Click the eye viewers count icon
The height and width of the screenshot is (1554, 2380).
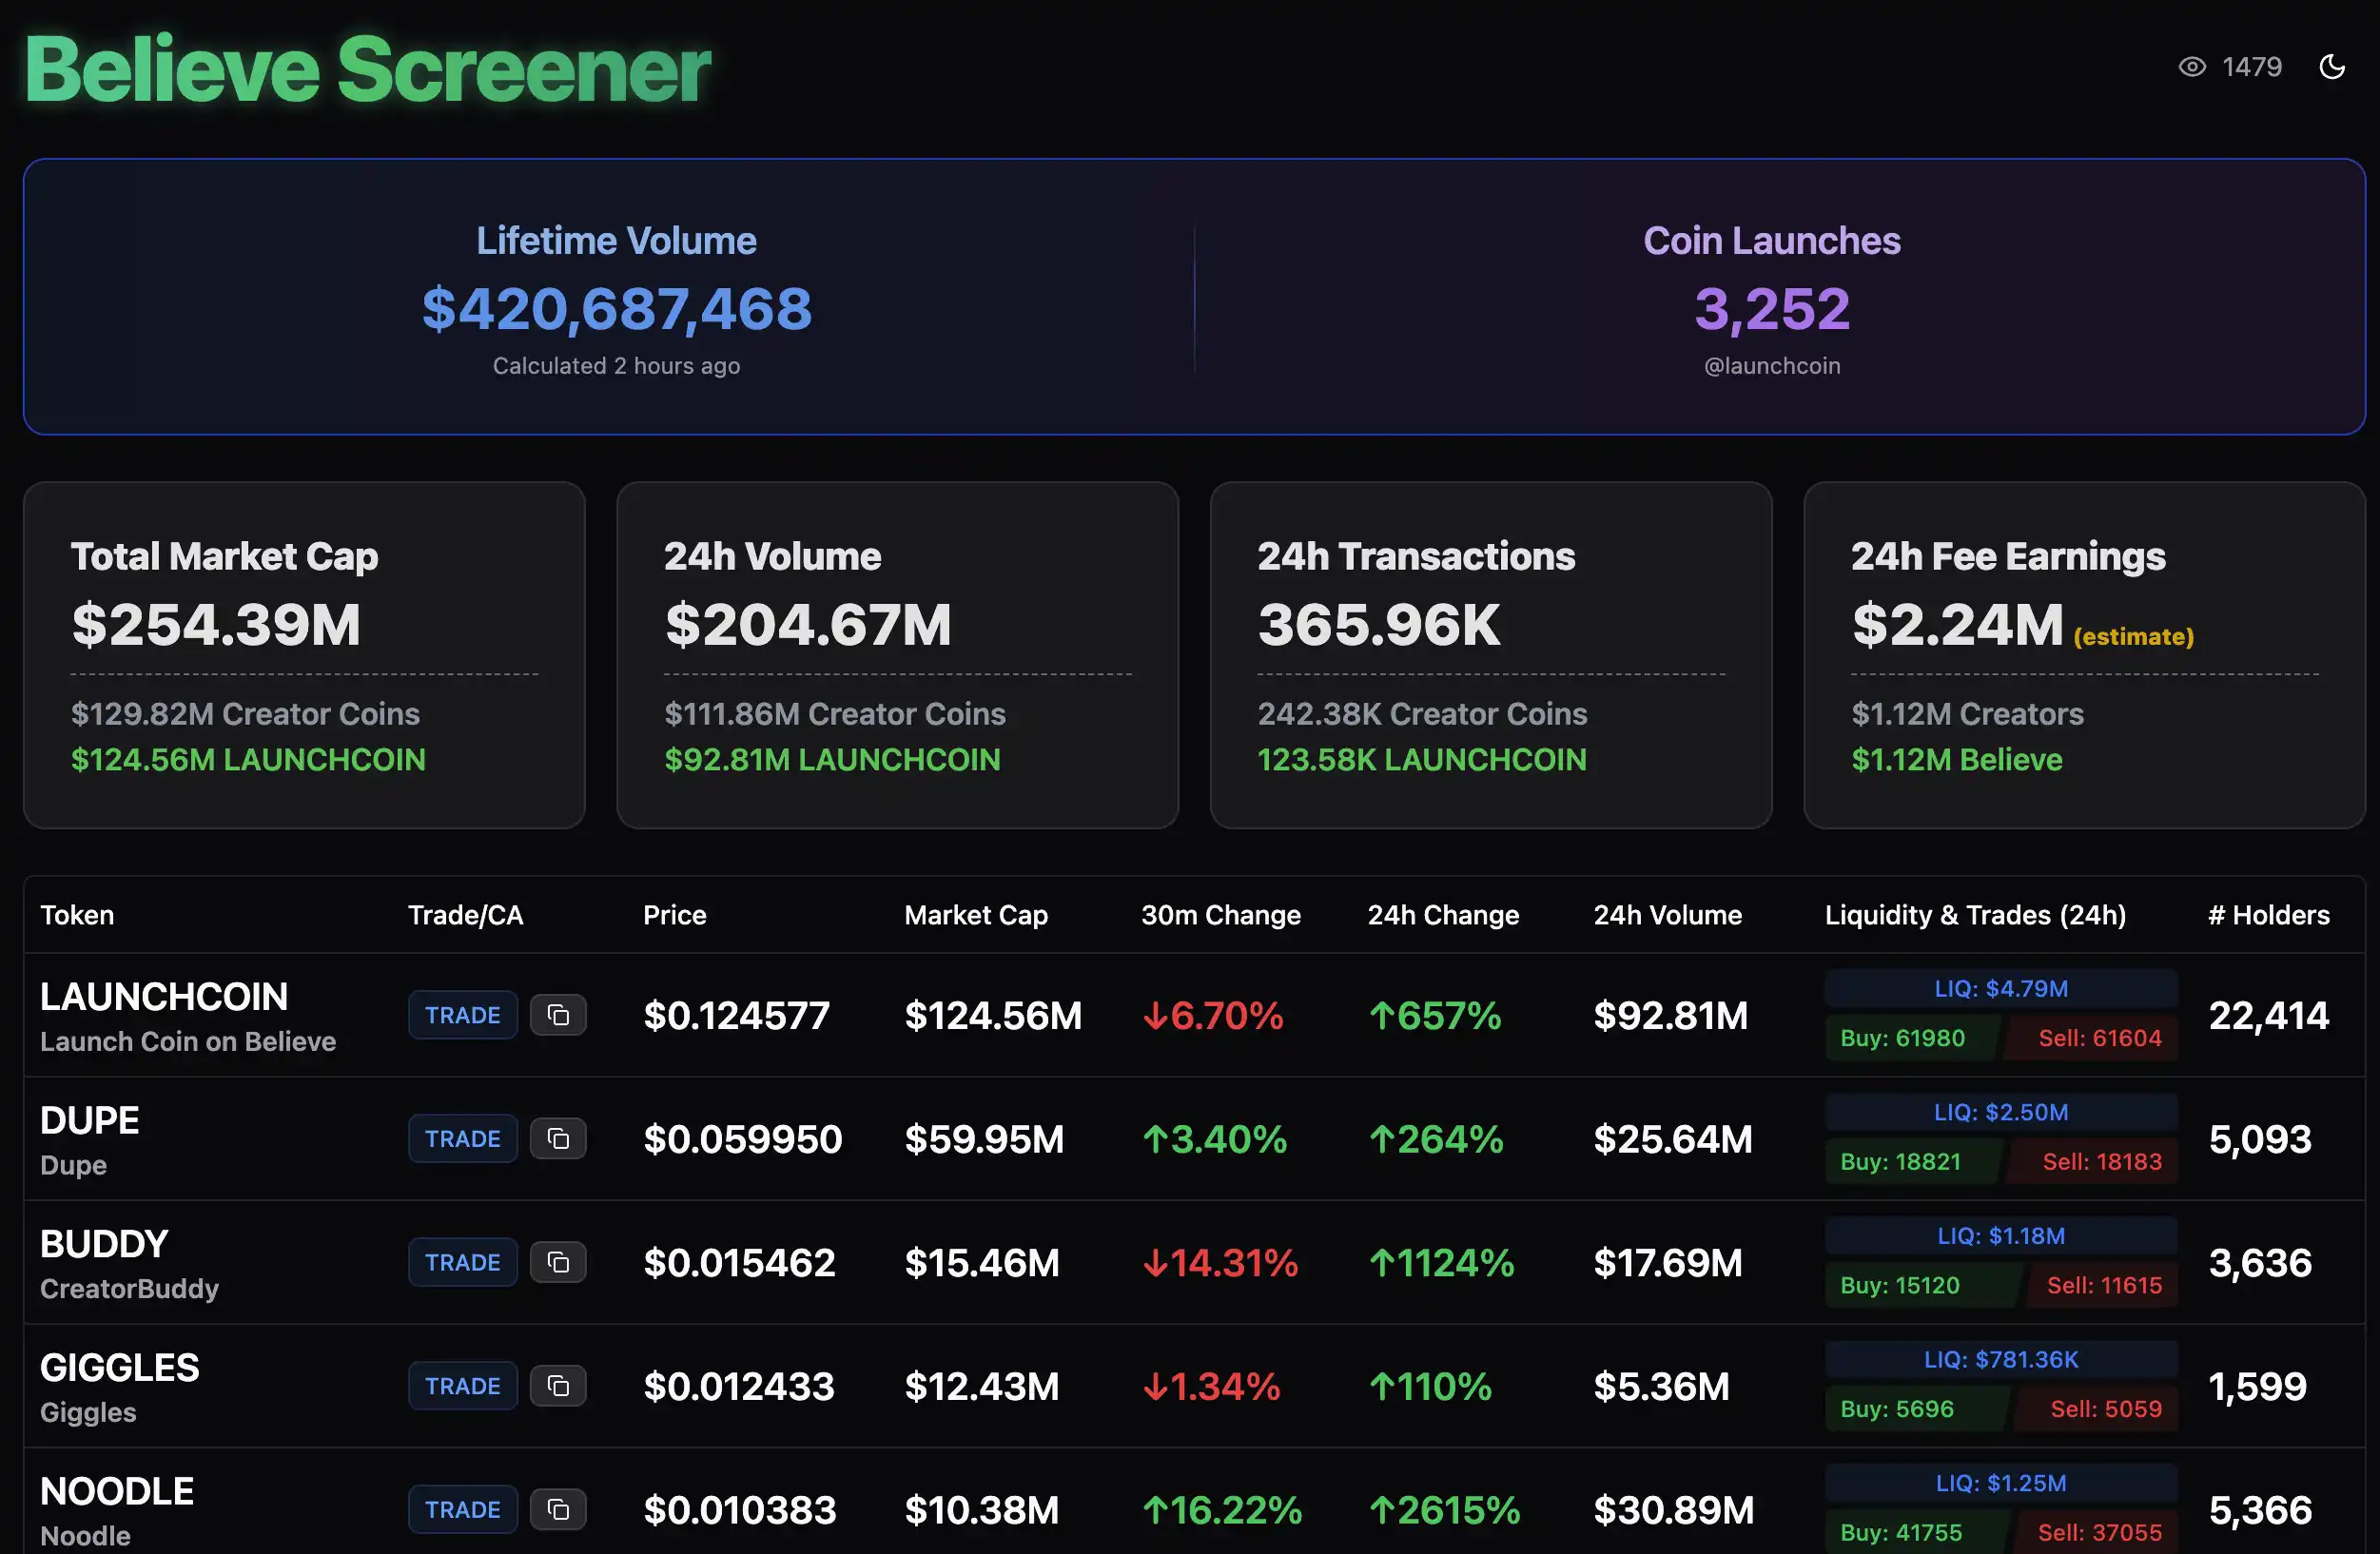coord(2192,67)
